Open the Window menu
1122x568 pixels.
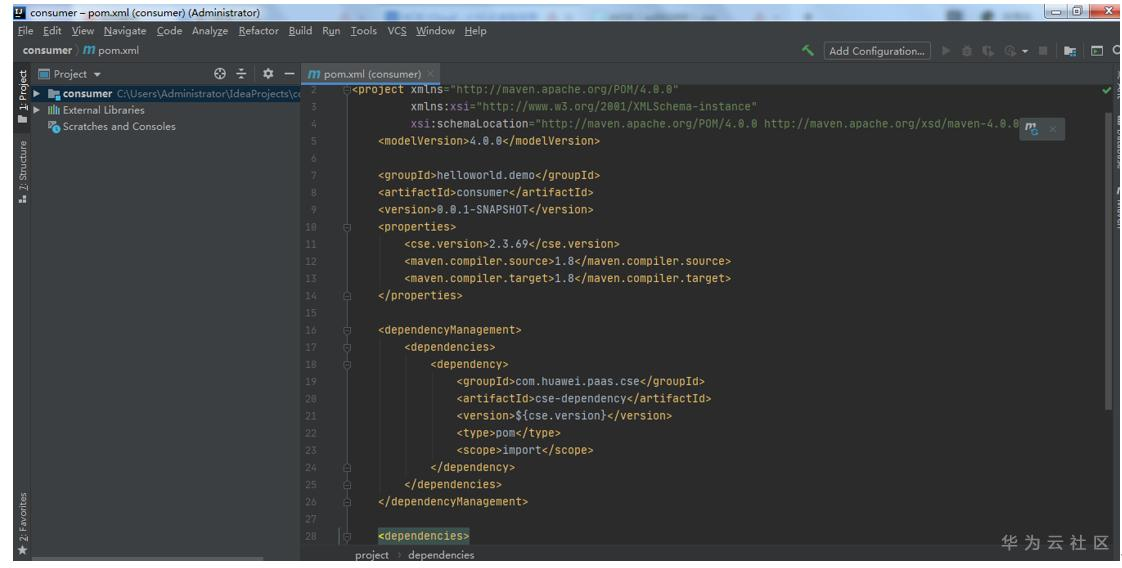coord(435,31)
